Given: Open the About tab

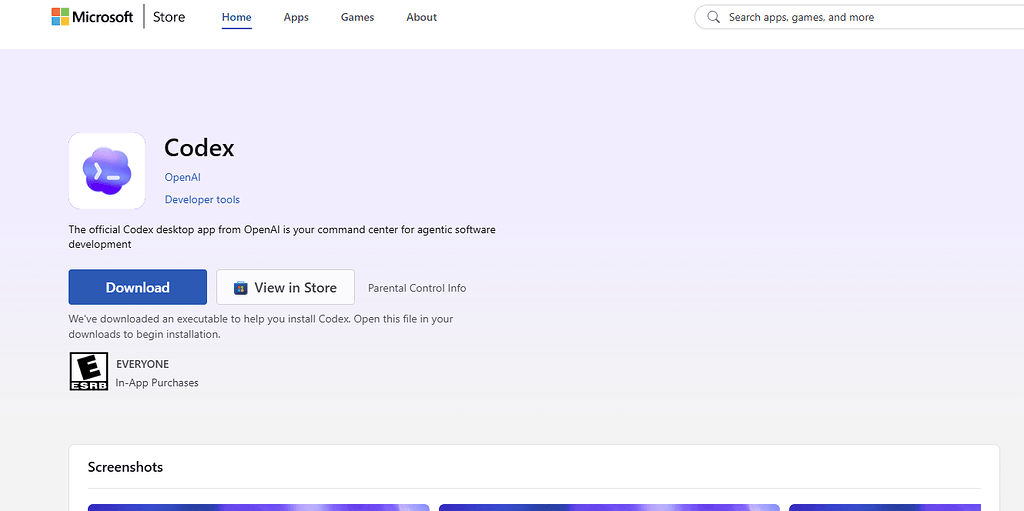Looking at the screenshot, I should [x=421, y=17].
